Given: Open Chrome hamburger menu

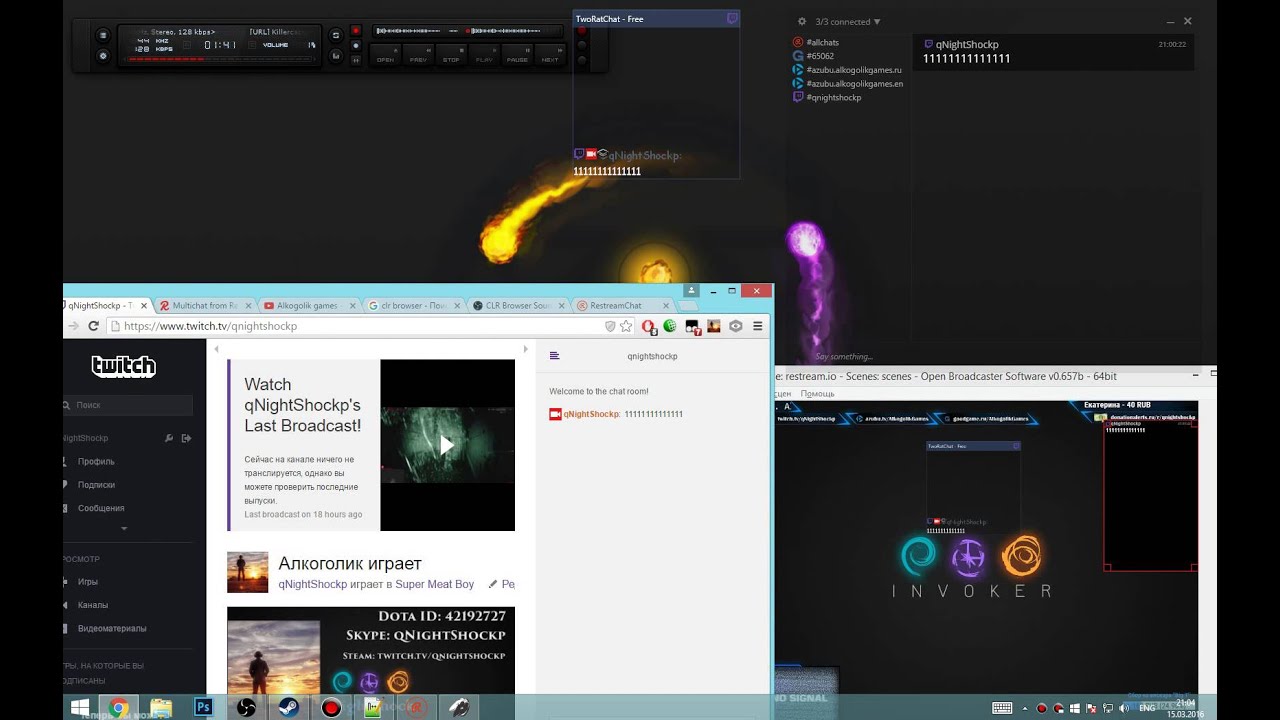Looking at the screenshot, I should tap(758, 326).
